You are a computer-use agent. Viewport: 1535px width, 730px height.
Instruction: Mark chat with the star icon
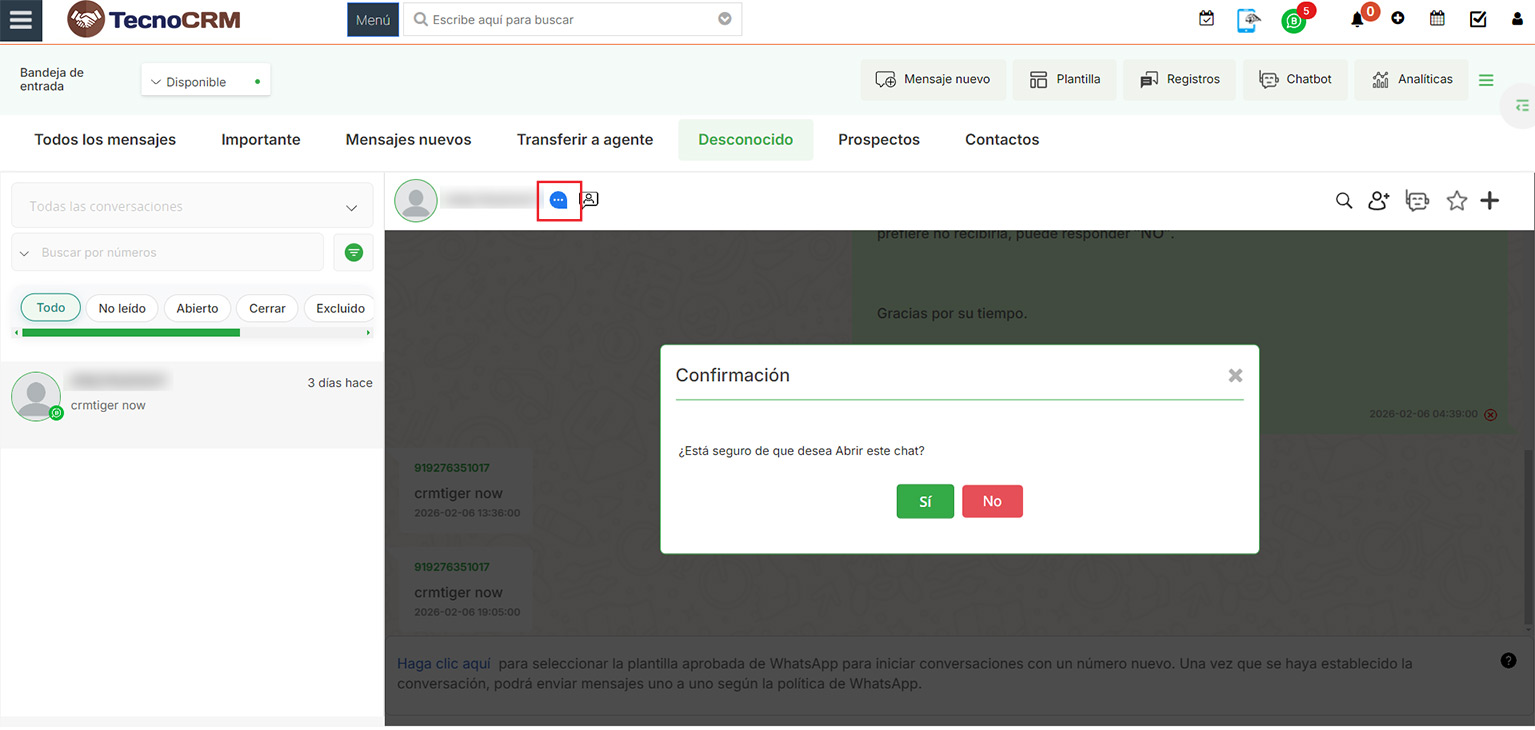coord(1456,201)
